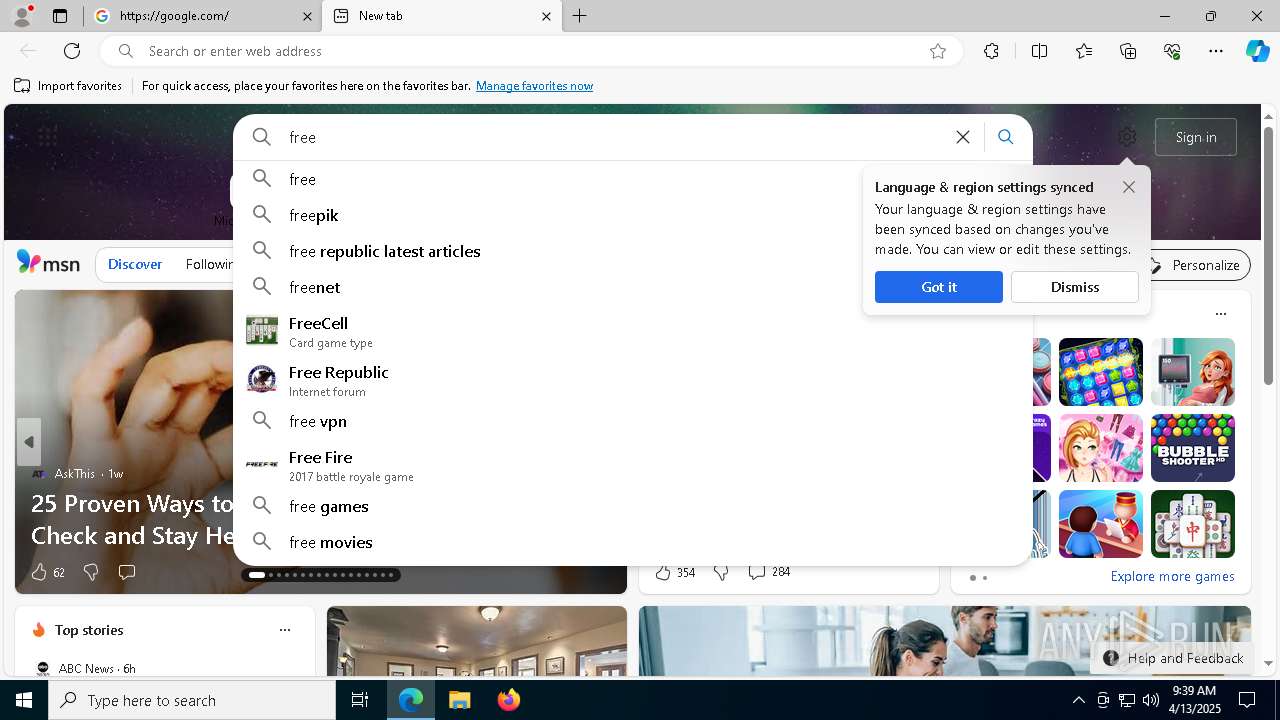Add this page to favorites star
This screenshot has height=720, width=1280.
(938, 51)
